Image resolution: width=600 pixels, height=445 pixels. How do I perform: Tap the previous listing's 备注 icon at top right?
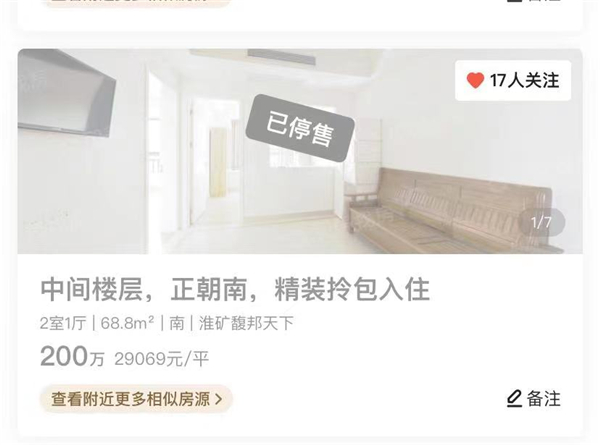click(x=533, y=1)
